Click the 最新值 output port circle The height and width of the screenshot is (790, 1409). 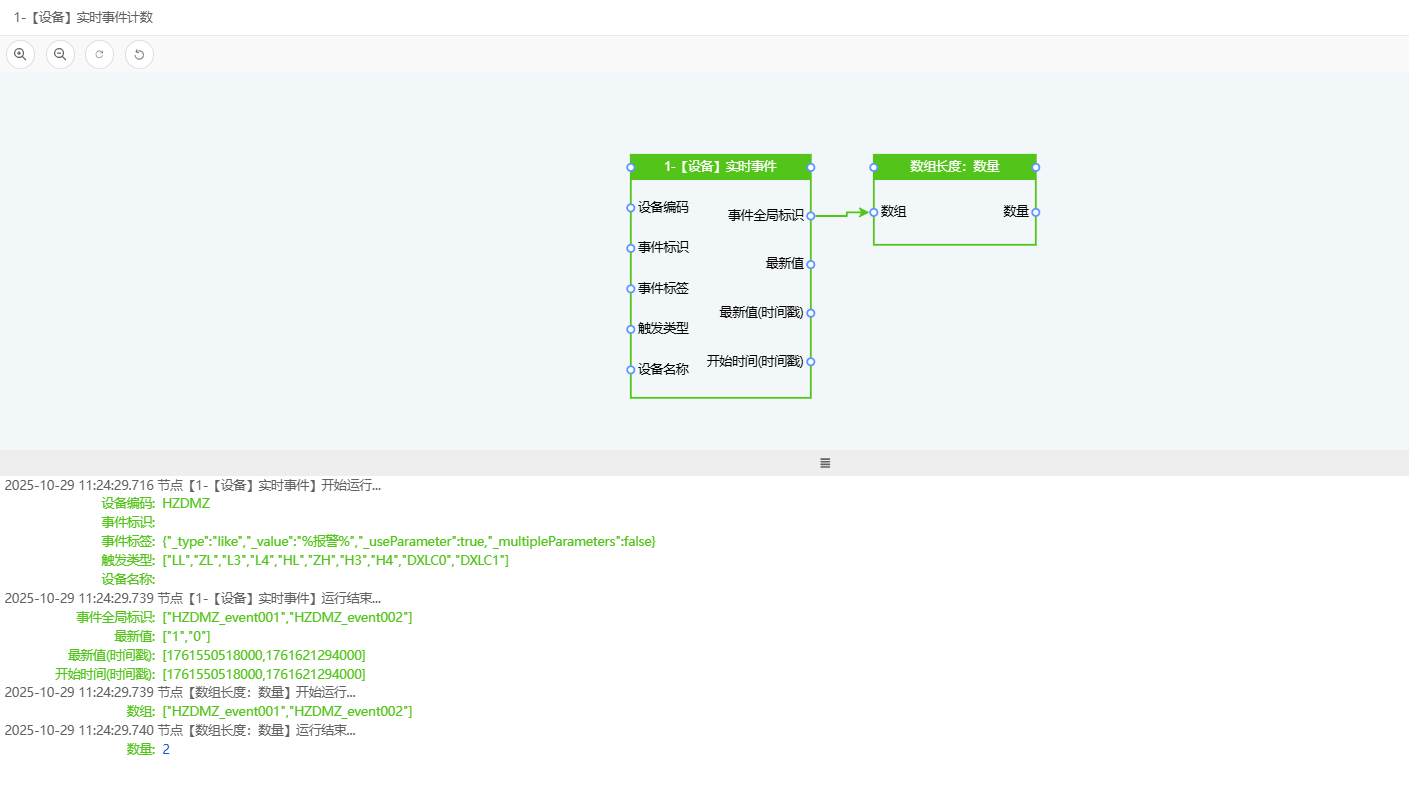pos(811,264)
